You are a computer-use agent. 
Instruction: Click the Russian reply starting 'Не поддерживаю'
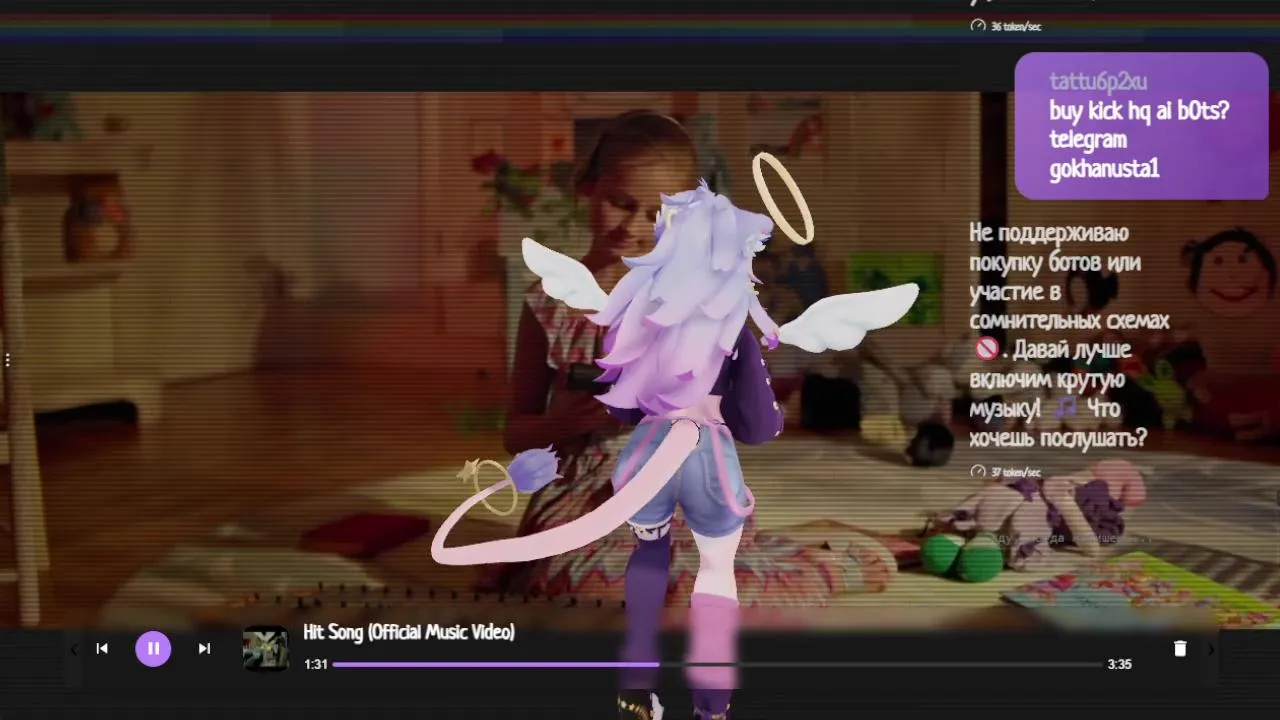[x=1068, y=335]
